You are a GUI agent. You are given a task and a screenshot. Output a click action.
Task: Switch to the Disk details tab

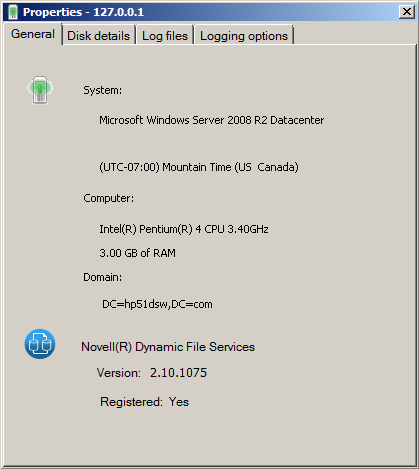[x=99, y=35]
